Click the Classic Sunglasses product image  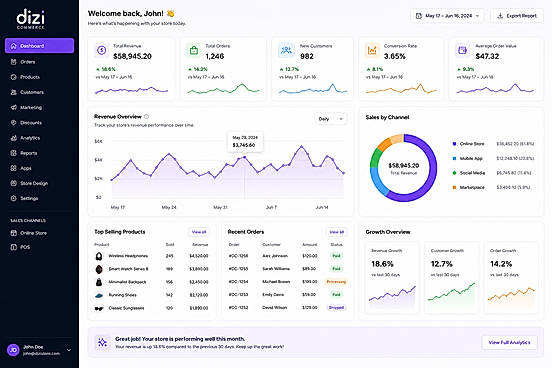click(99, 308)
